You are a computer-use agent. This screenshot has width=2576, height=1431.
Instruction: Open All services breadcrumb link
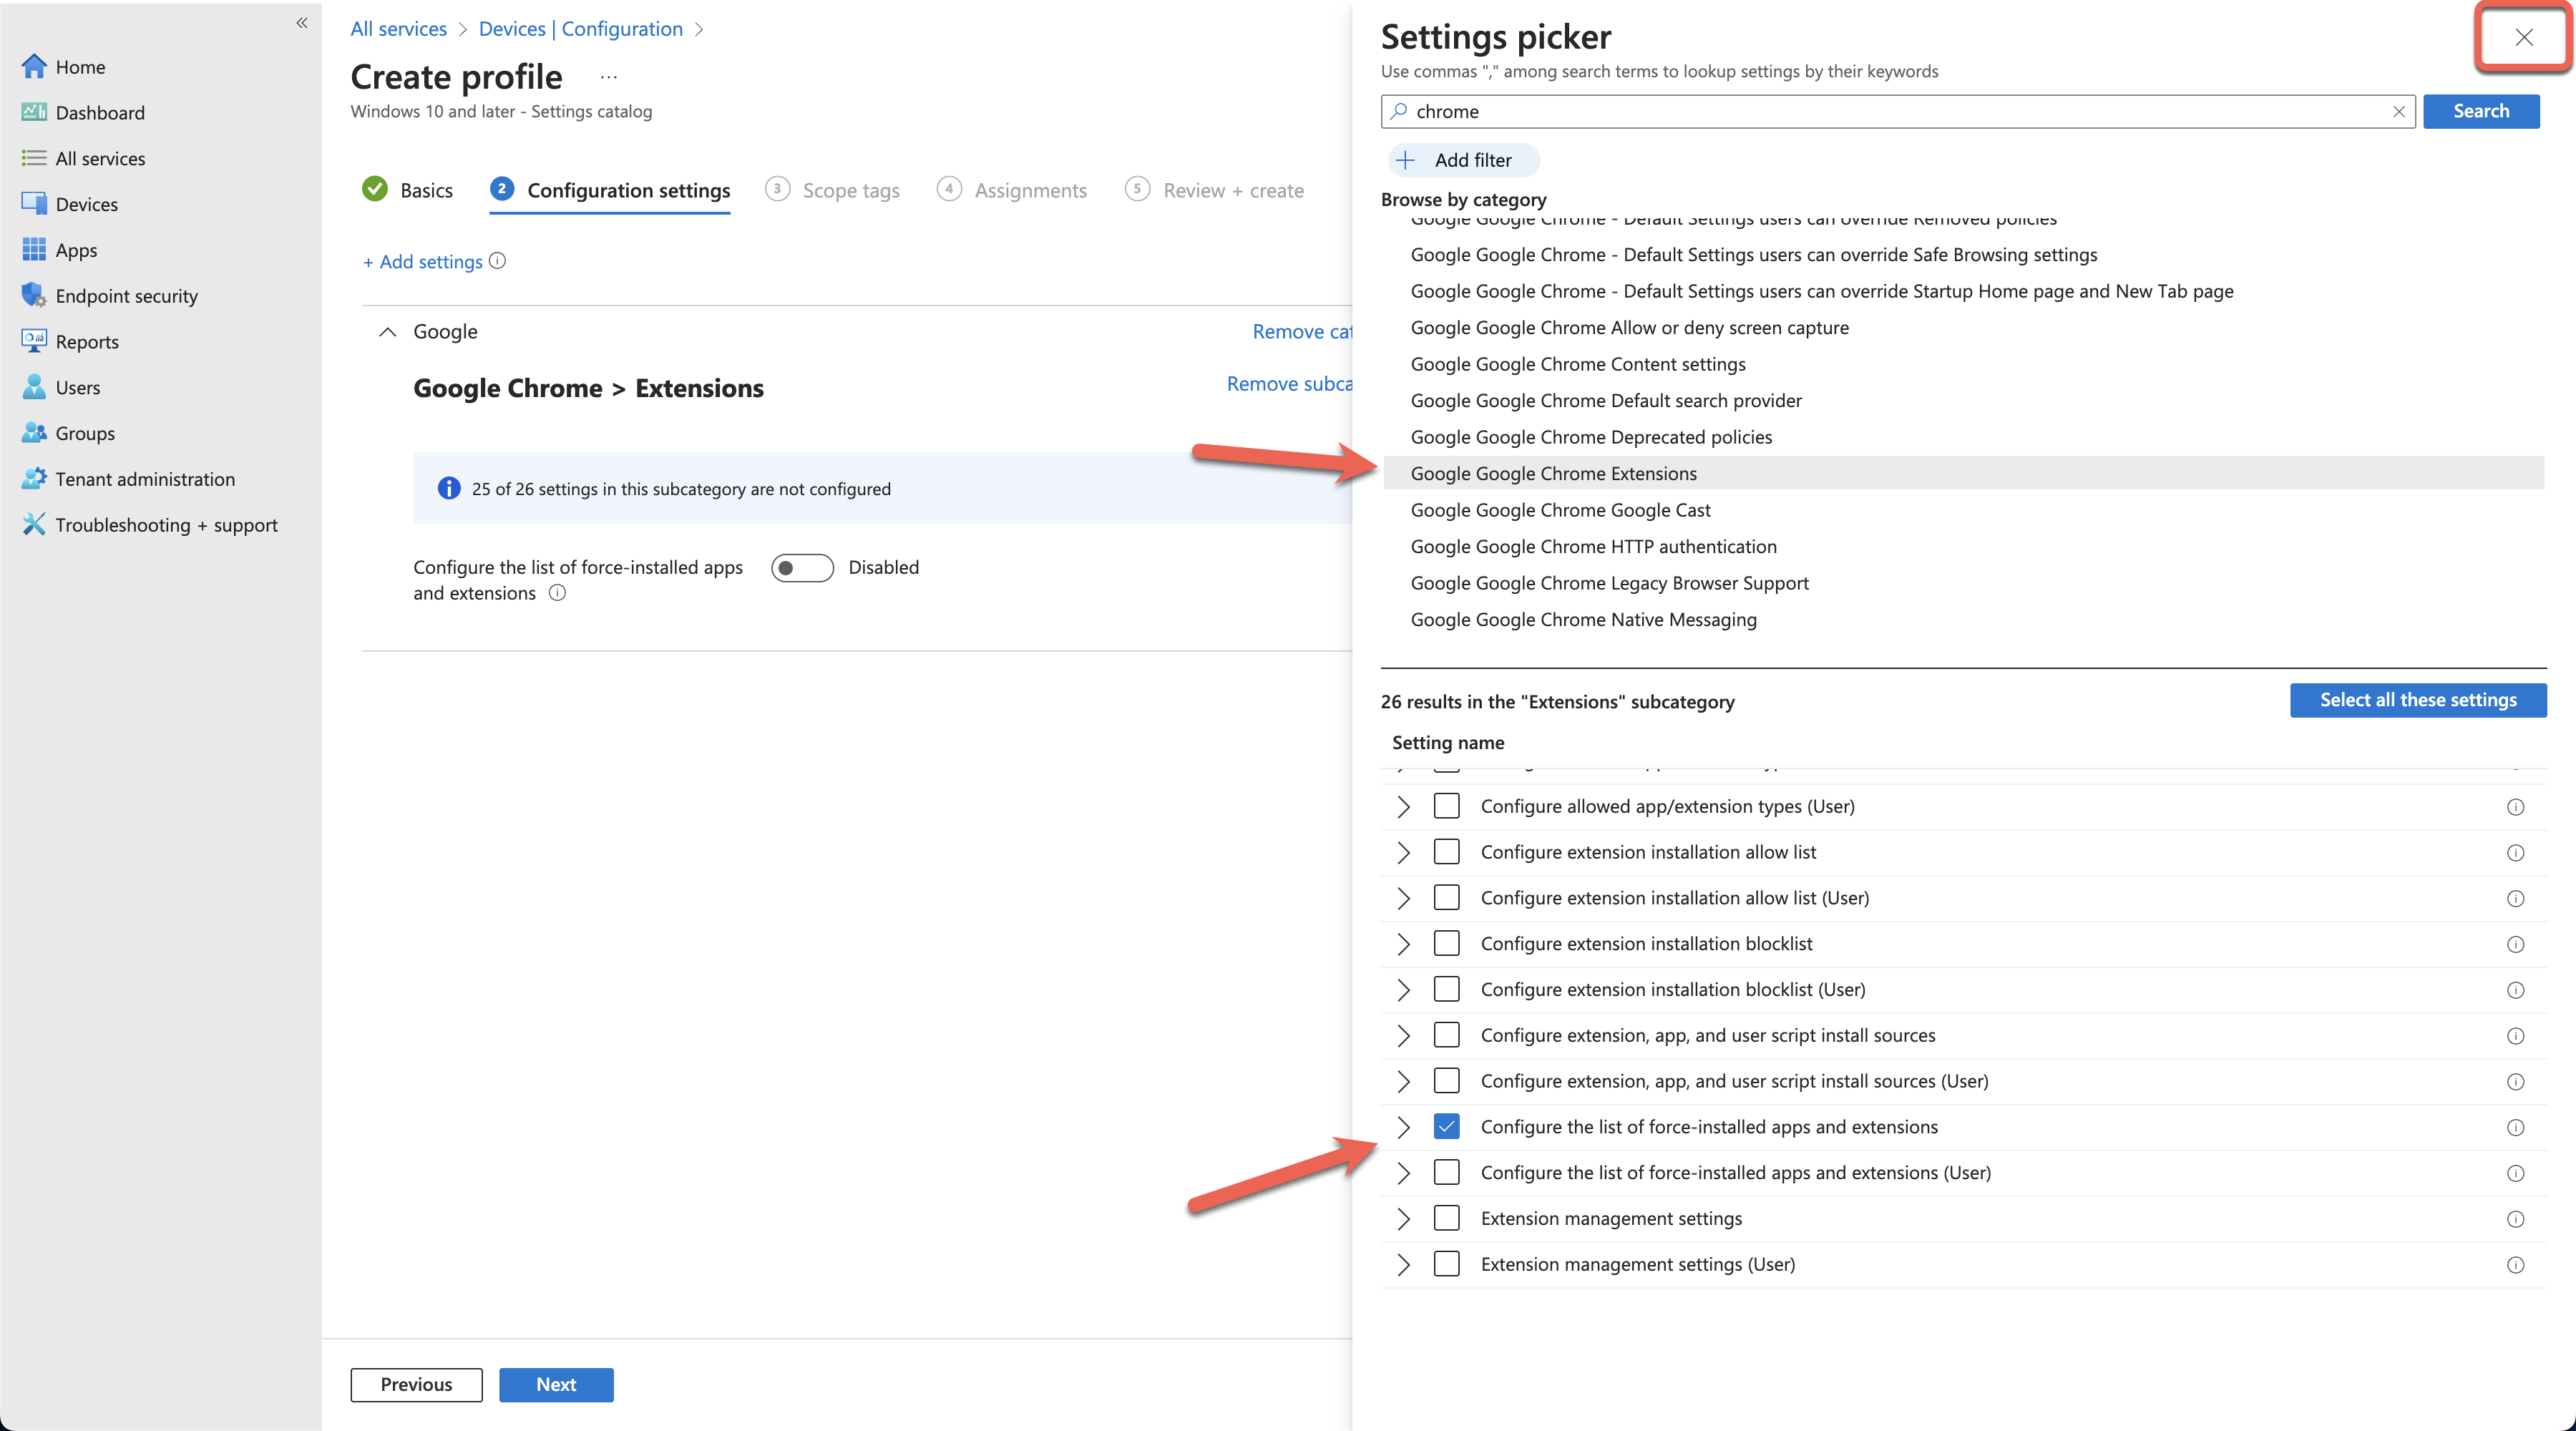pos(398,29)
